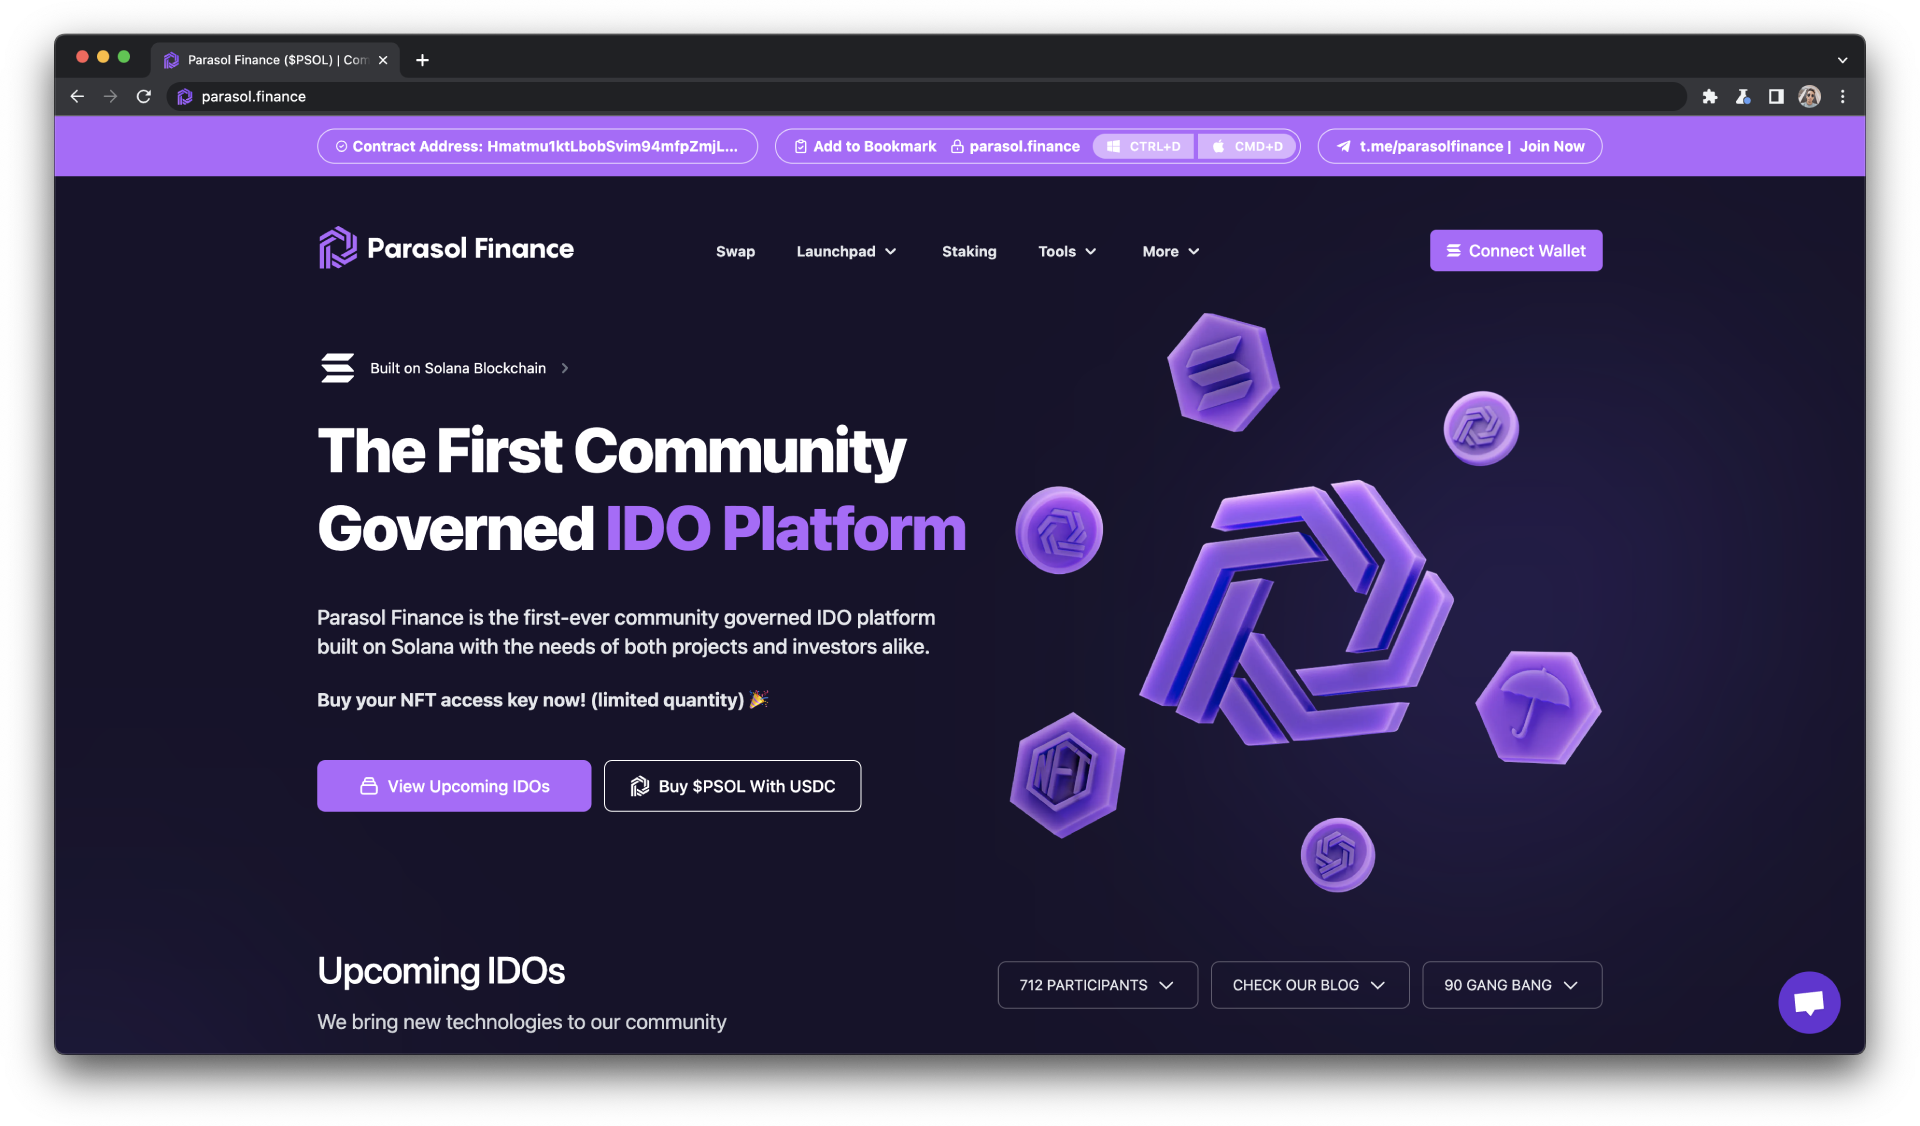Click the browser forward arrow
Screen dimensions: 1920x1126
[x=110, y=96]
